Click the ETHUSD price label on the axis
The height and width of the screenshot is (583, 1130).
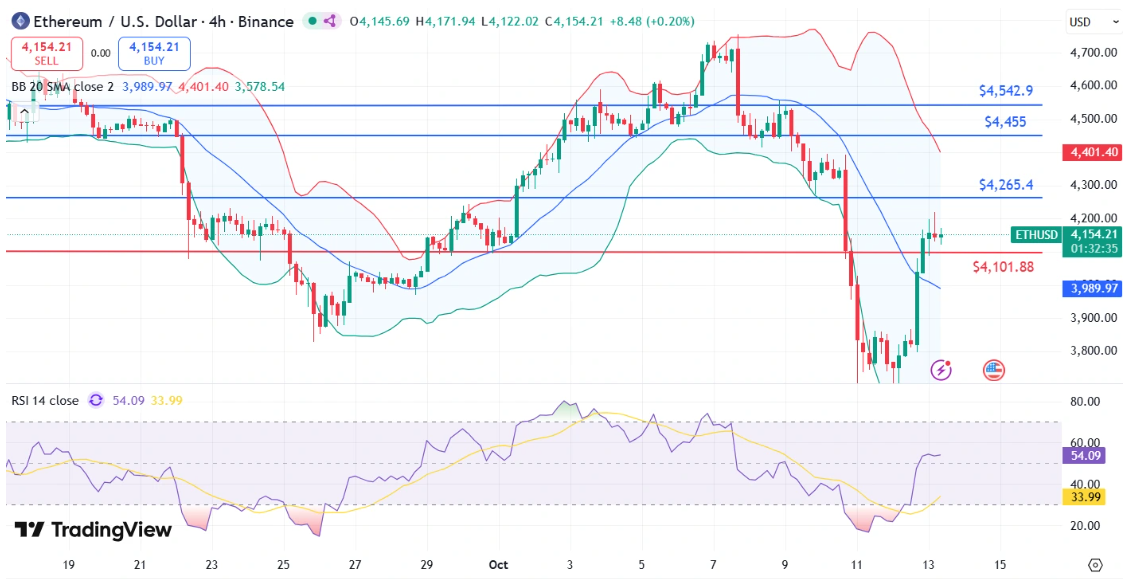coord(1035,235)
